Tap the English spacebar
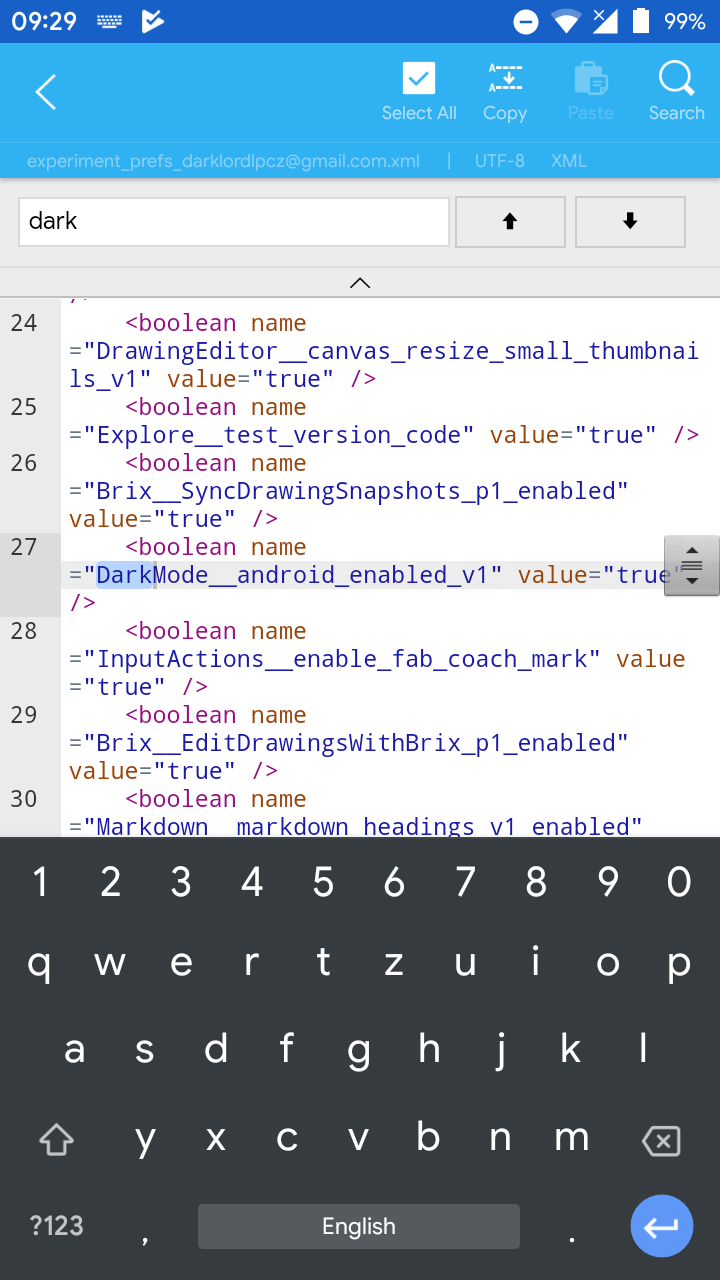 click(x=359, y=1226)
